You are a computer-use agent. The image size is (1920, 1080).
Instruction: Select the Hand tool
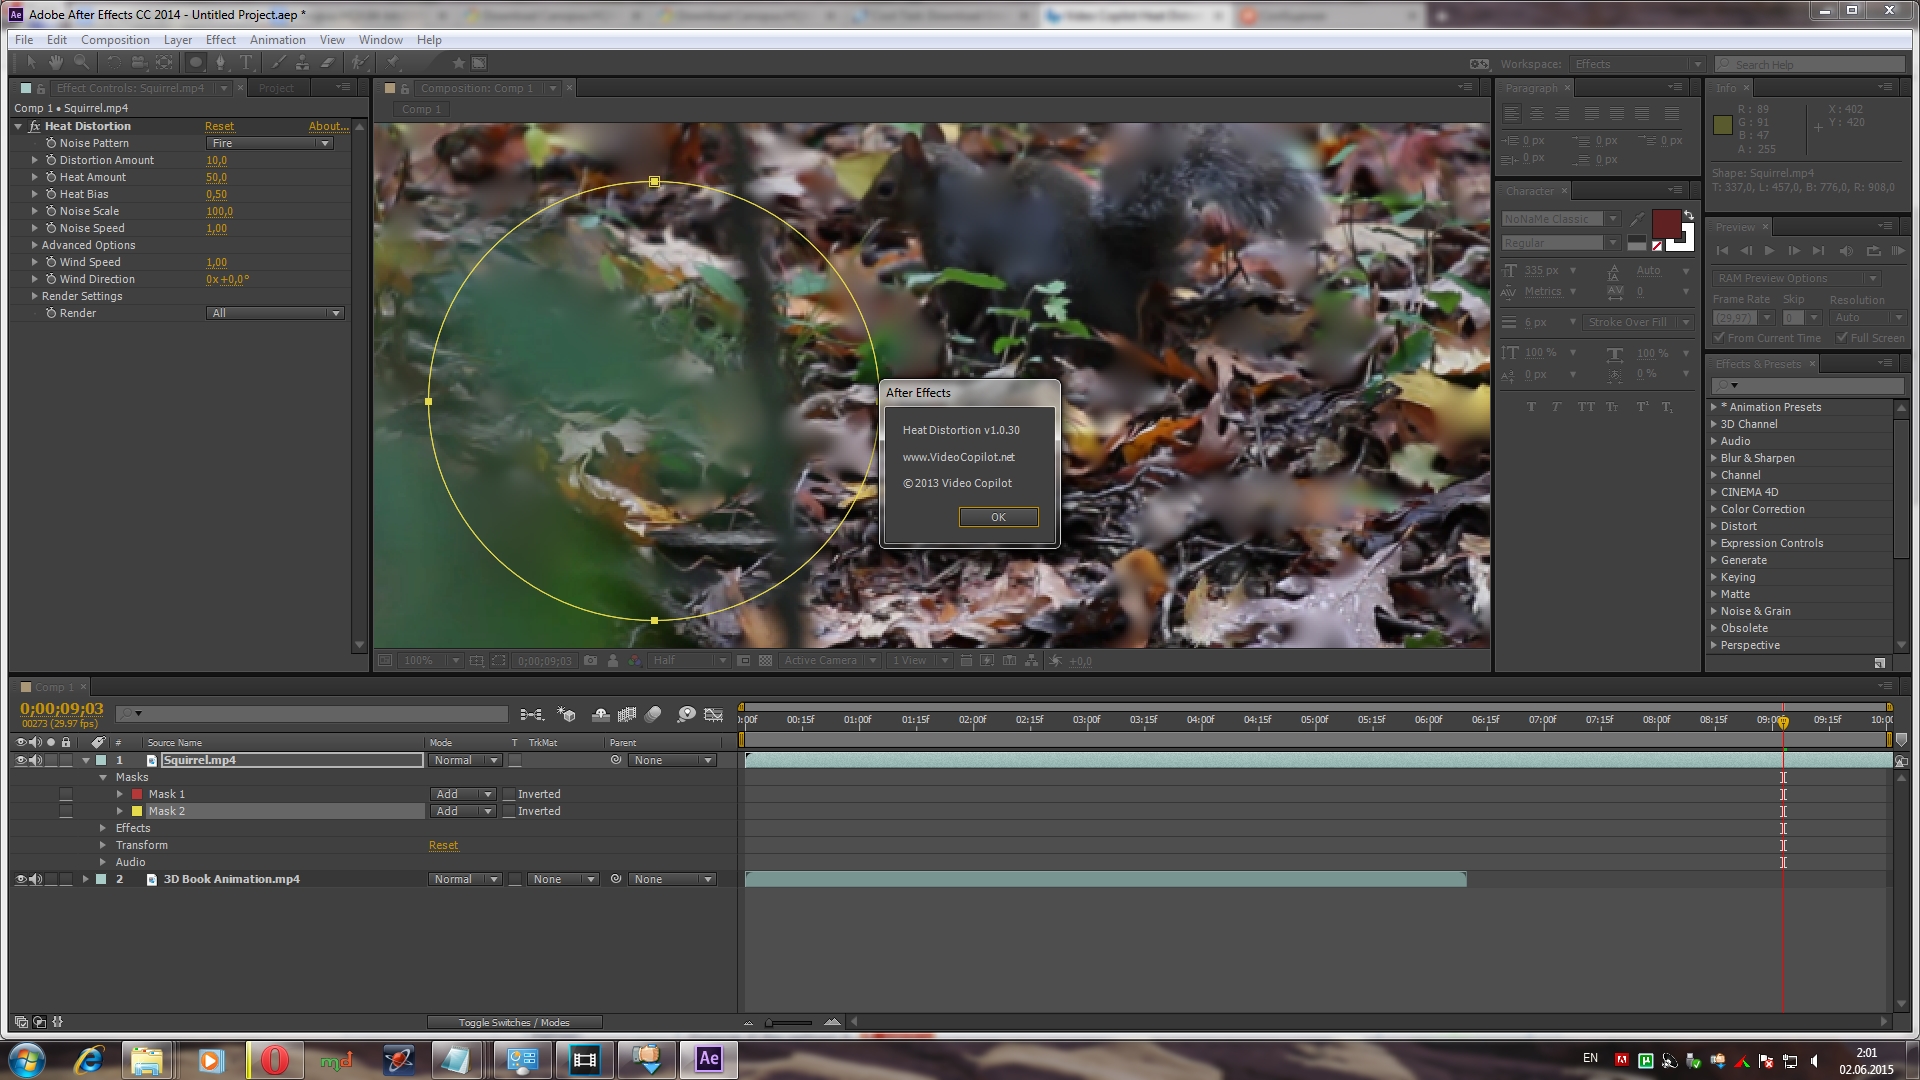pos(56,63)
